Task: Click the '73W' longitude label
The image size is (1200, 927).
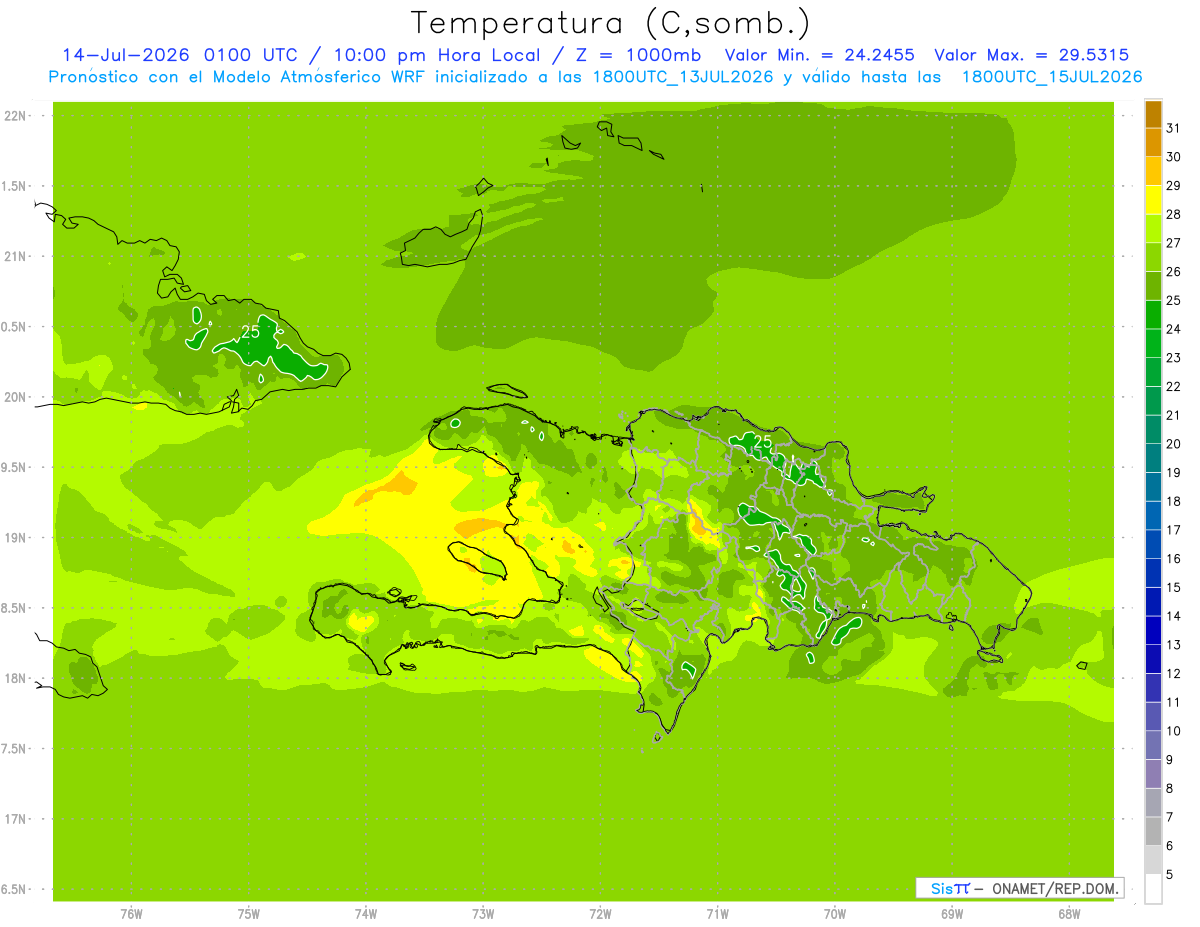Action: [x=483, y=913]
